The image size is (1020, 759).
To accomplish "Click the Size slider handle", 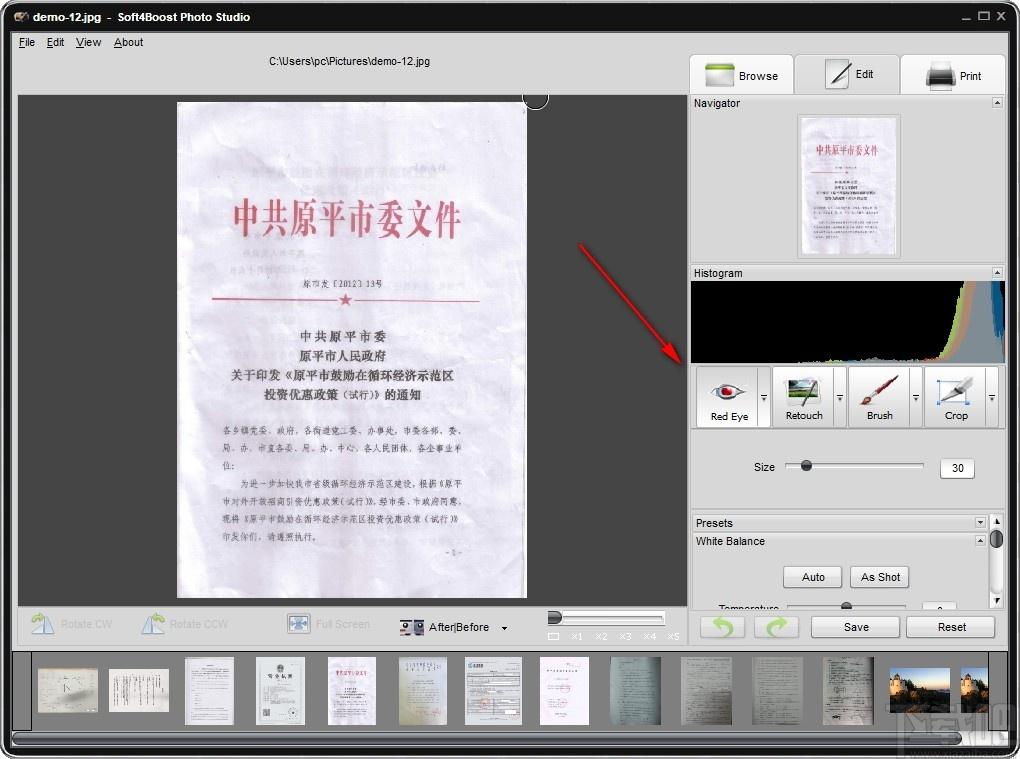I will point(806,466).
